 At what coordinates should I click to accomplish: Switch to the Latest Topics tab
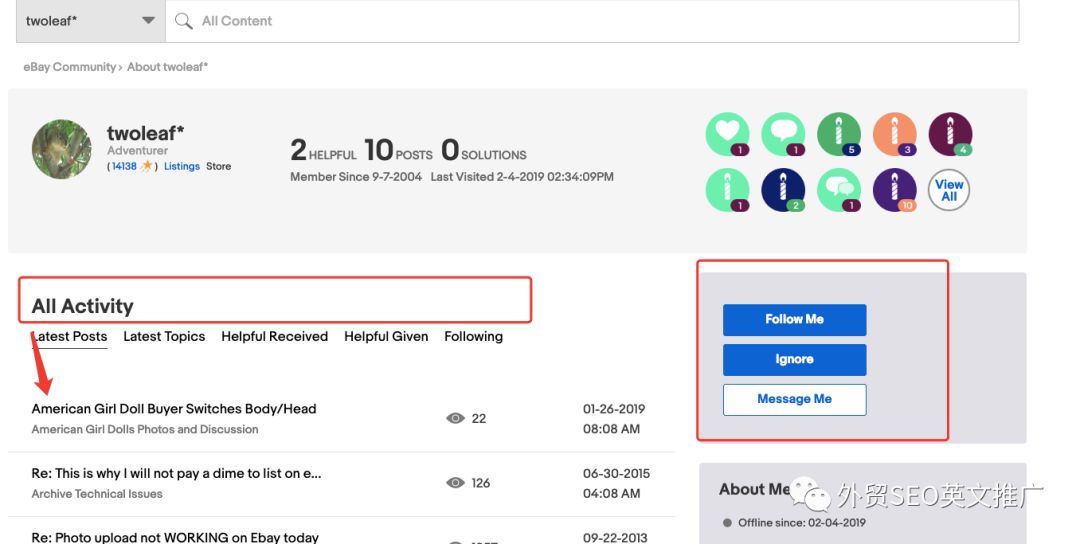point(164,337)
